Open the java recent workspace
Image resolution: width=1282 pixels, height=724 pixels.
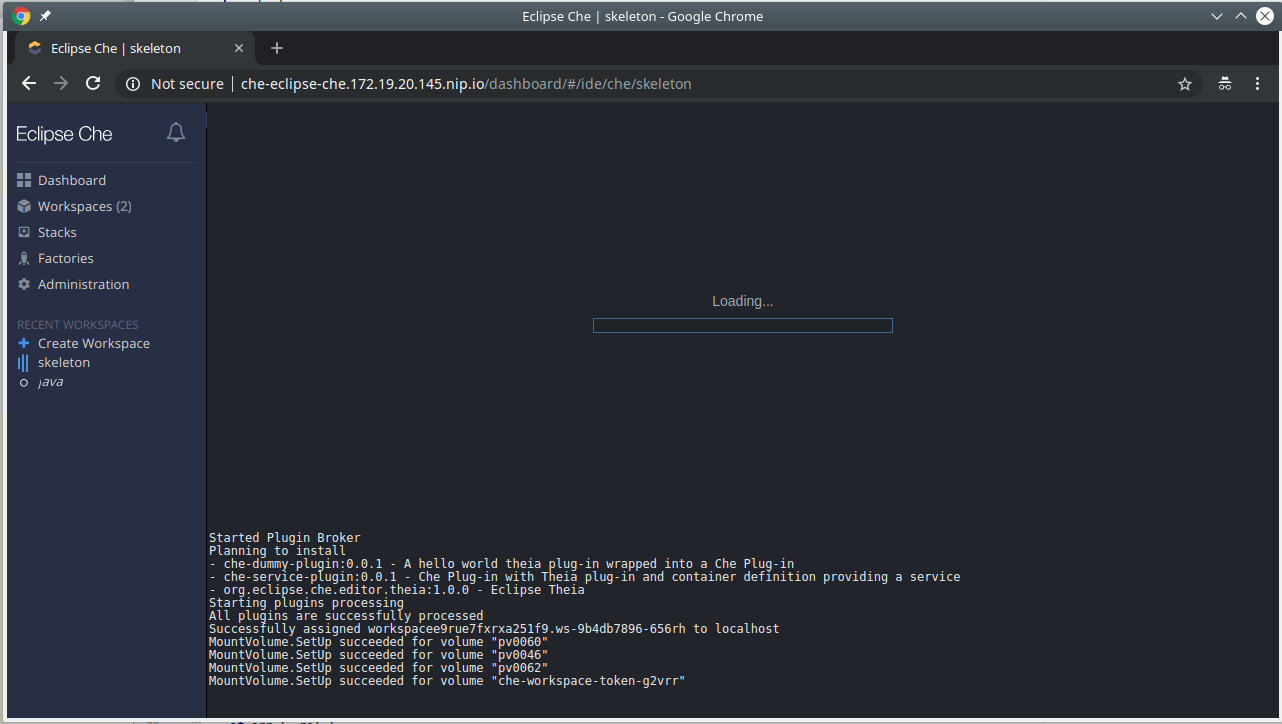[x=50, y=382]
